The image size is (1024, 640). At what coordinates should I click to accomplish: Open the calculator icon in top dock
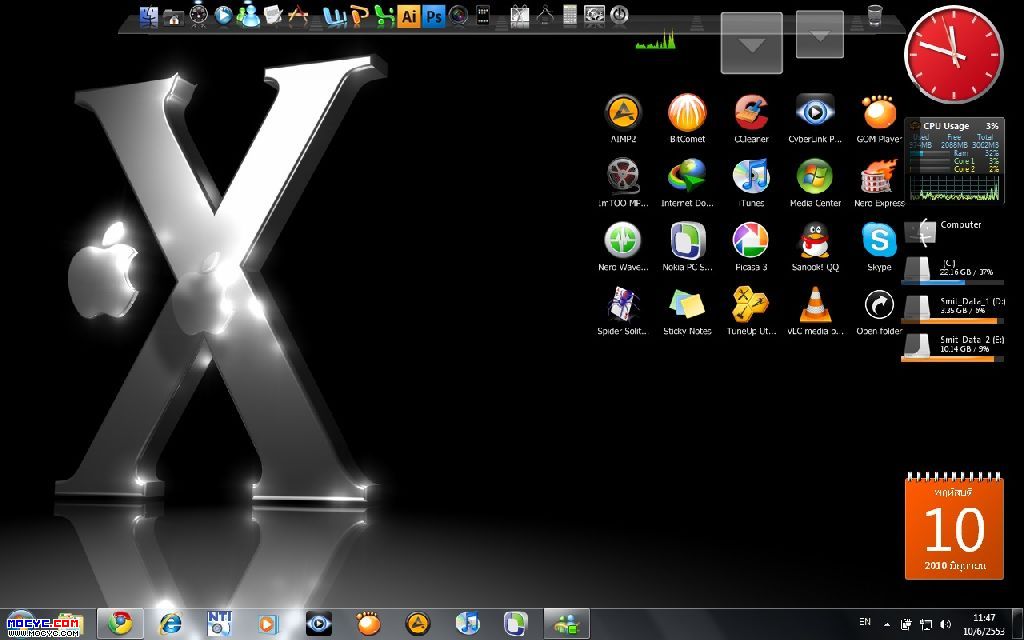point(569,16)
